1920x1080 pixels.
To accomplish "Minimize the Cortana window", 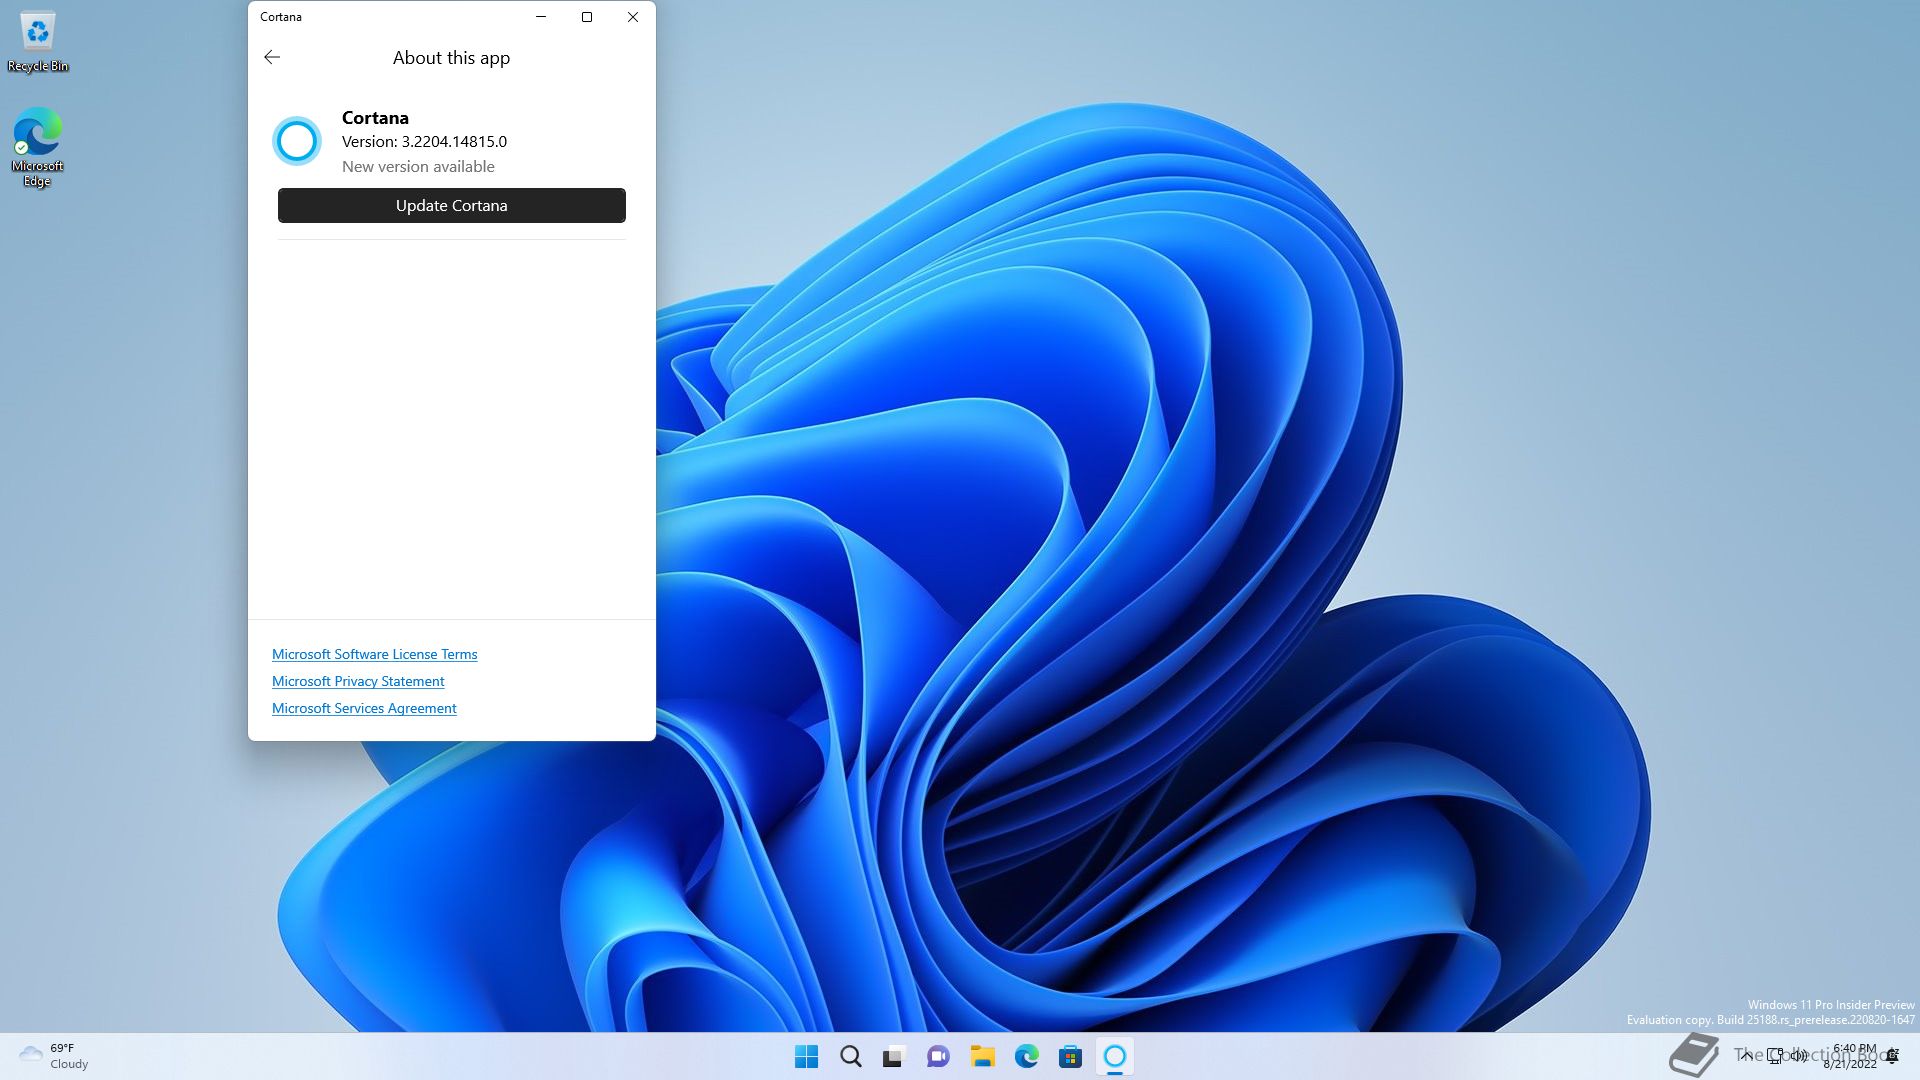I will pos(541,17).
